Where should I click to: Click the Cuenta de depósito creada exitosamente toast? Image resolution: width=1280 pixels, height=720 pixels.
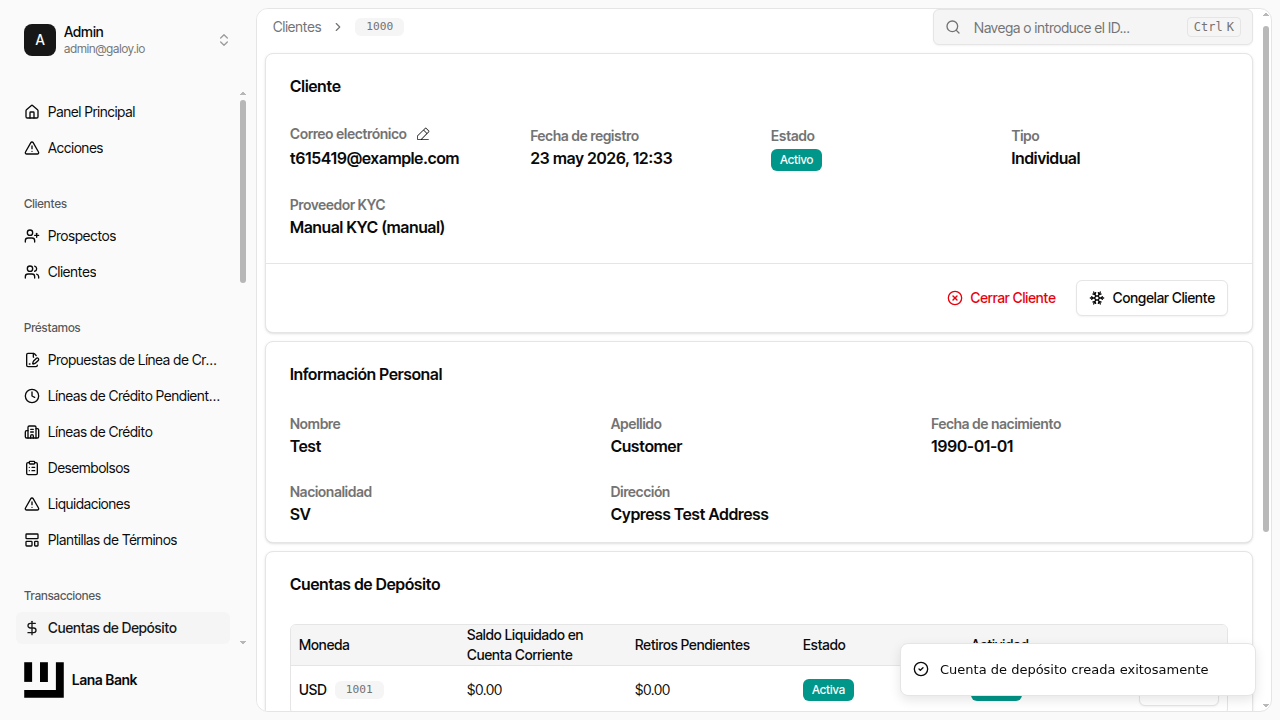click(x=1078, y=669)
